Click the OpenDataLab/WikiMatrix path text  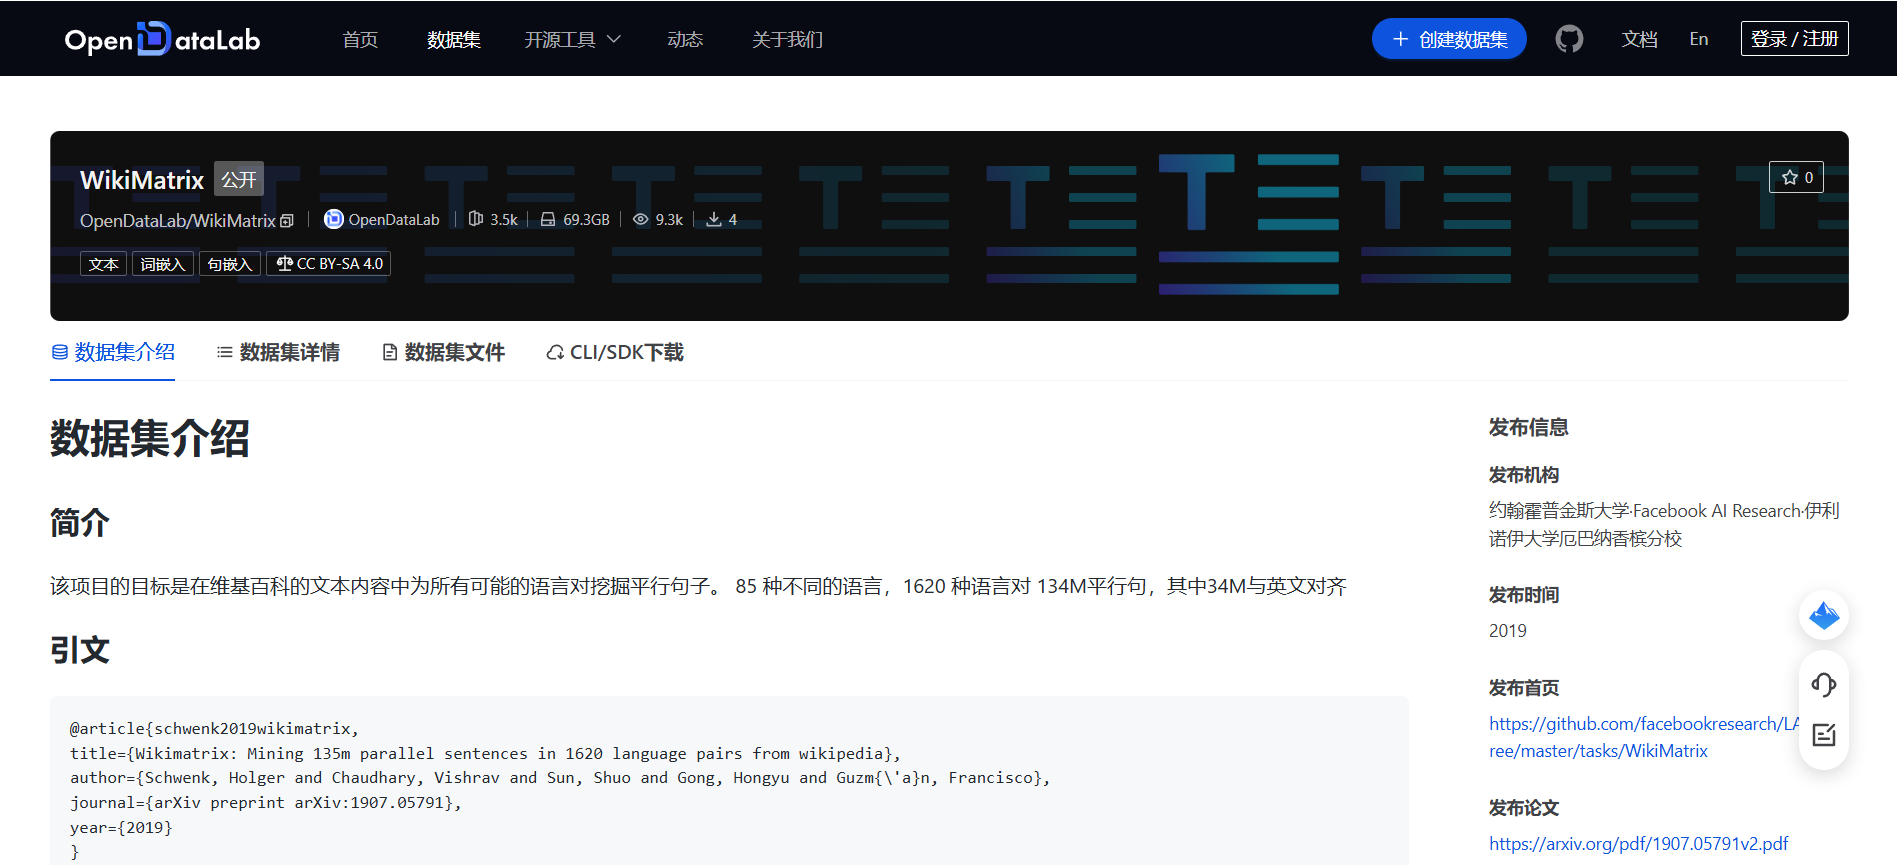pos(178,220)
